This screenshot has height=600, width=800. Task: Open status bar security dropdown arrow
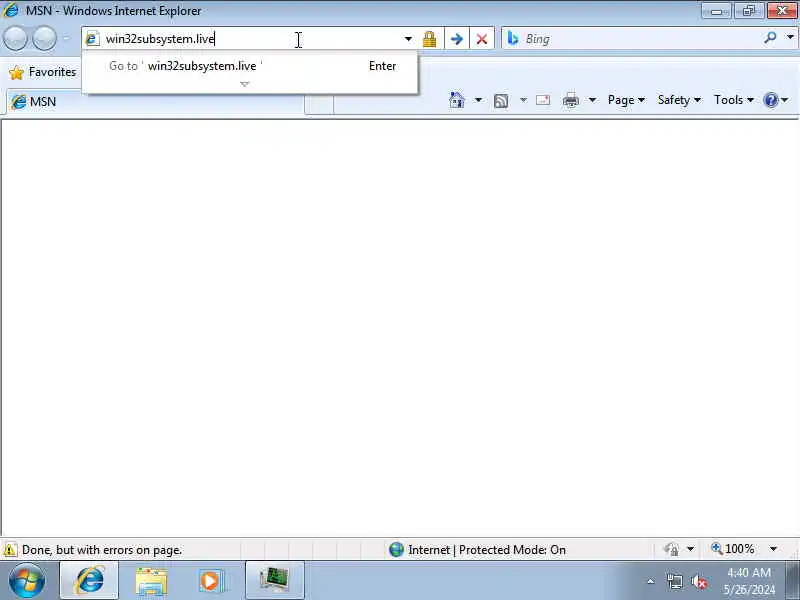pos(690,549)
